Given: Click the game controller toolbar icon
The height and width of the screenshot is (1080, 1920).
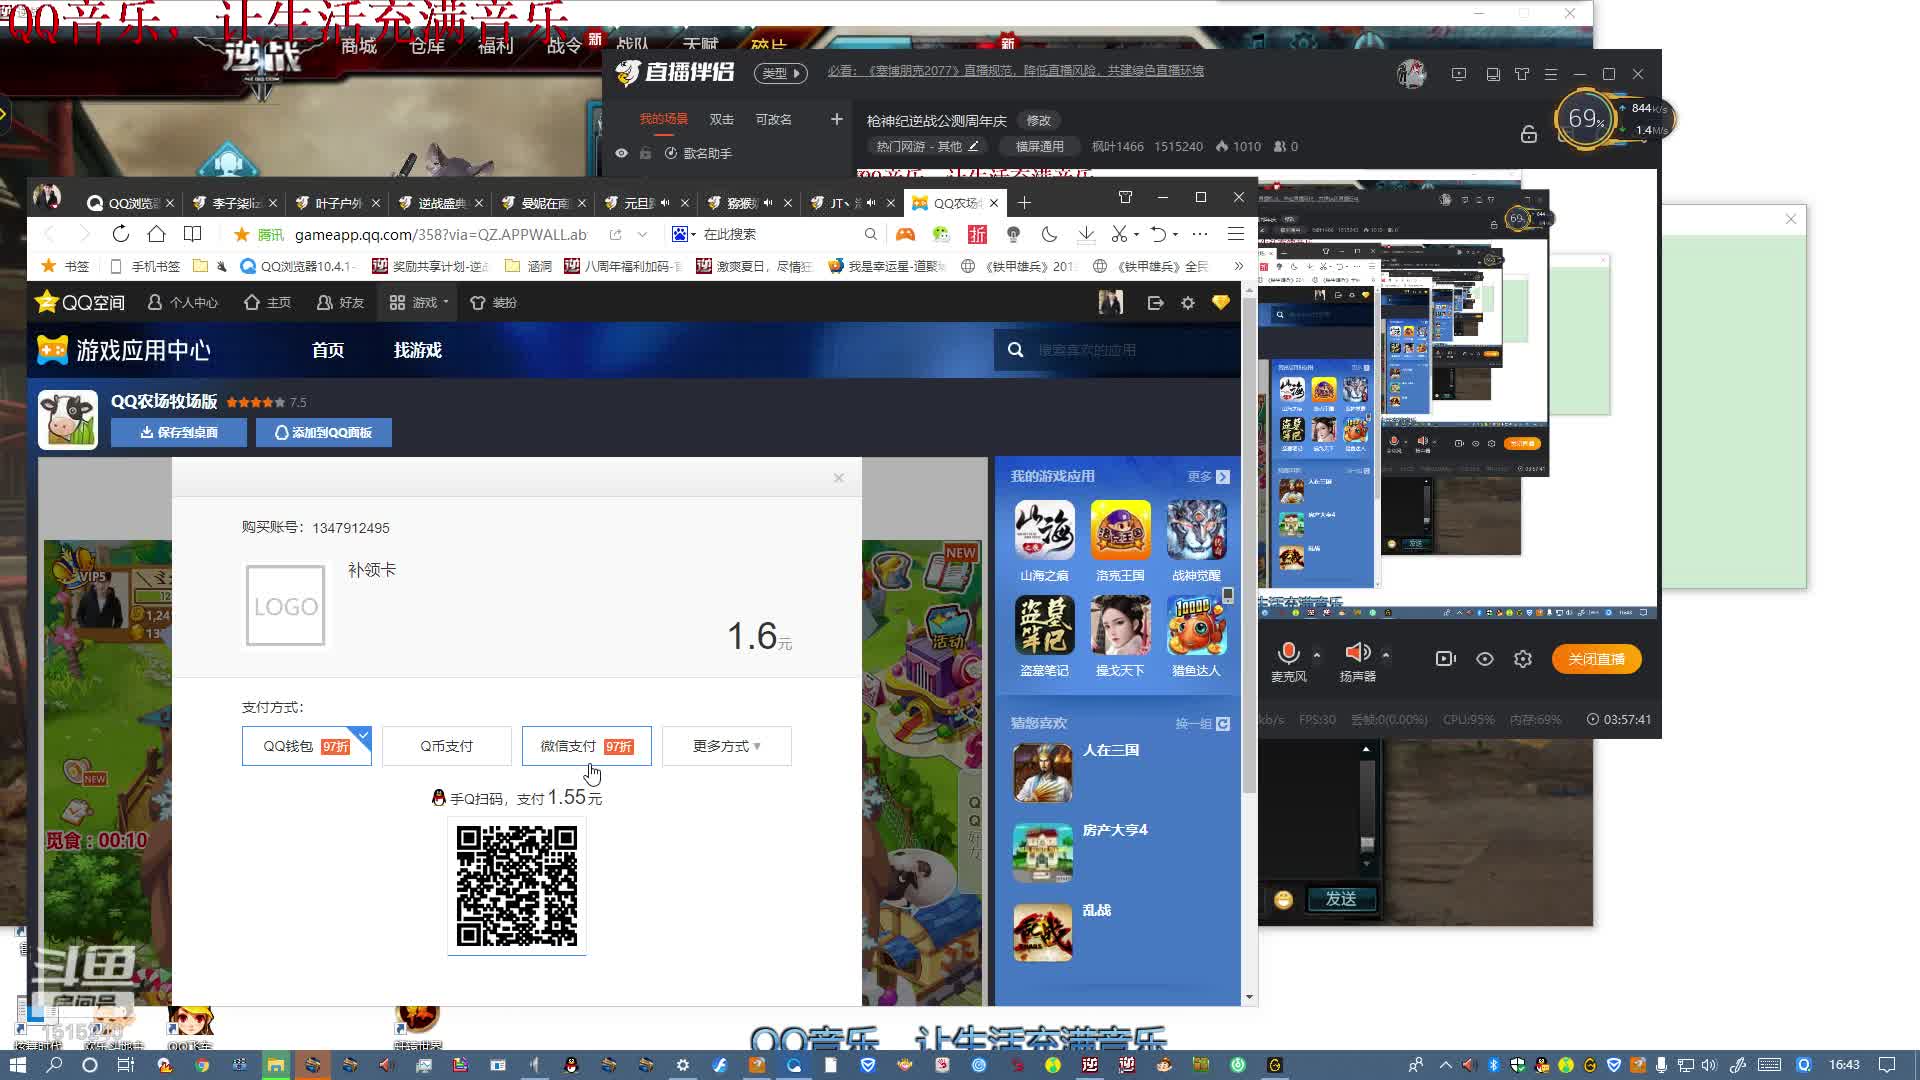Looking at the screenshot, I should (905, 234).
